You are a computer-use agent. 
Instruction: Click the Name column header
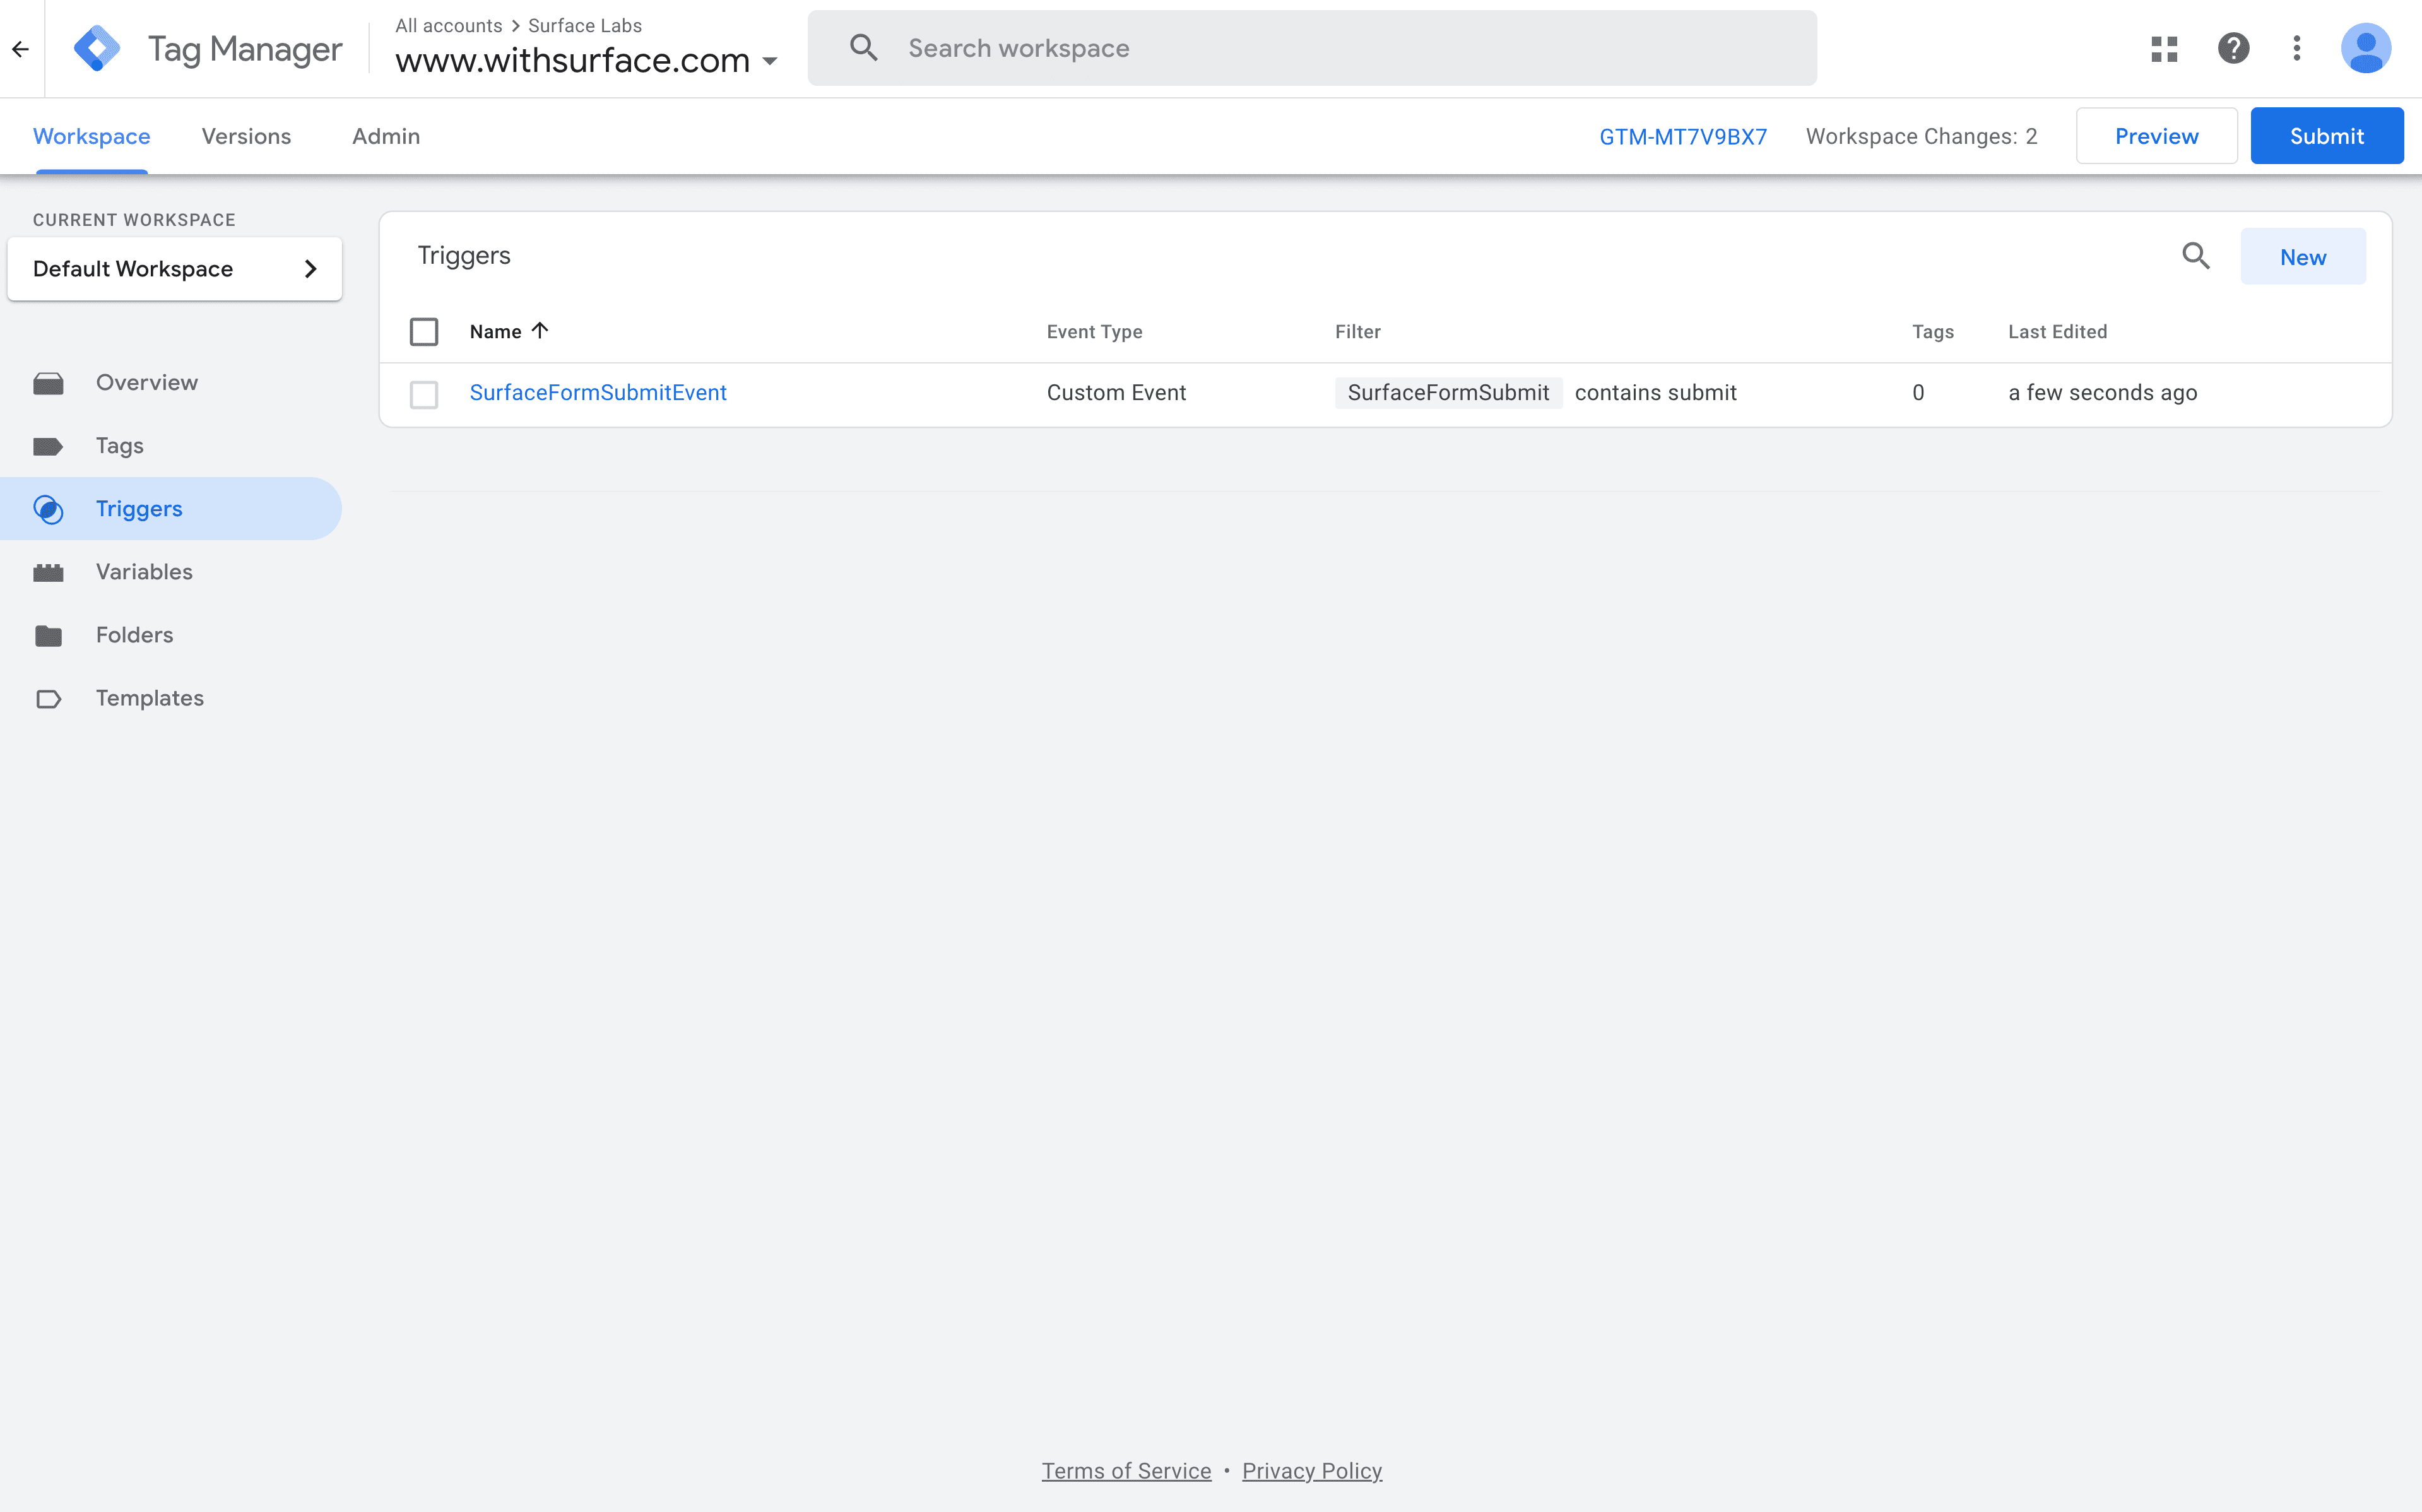point(496,332)
